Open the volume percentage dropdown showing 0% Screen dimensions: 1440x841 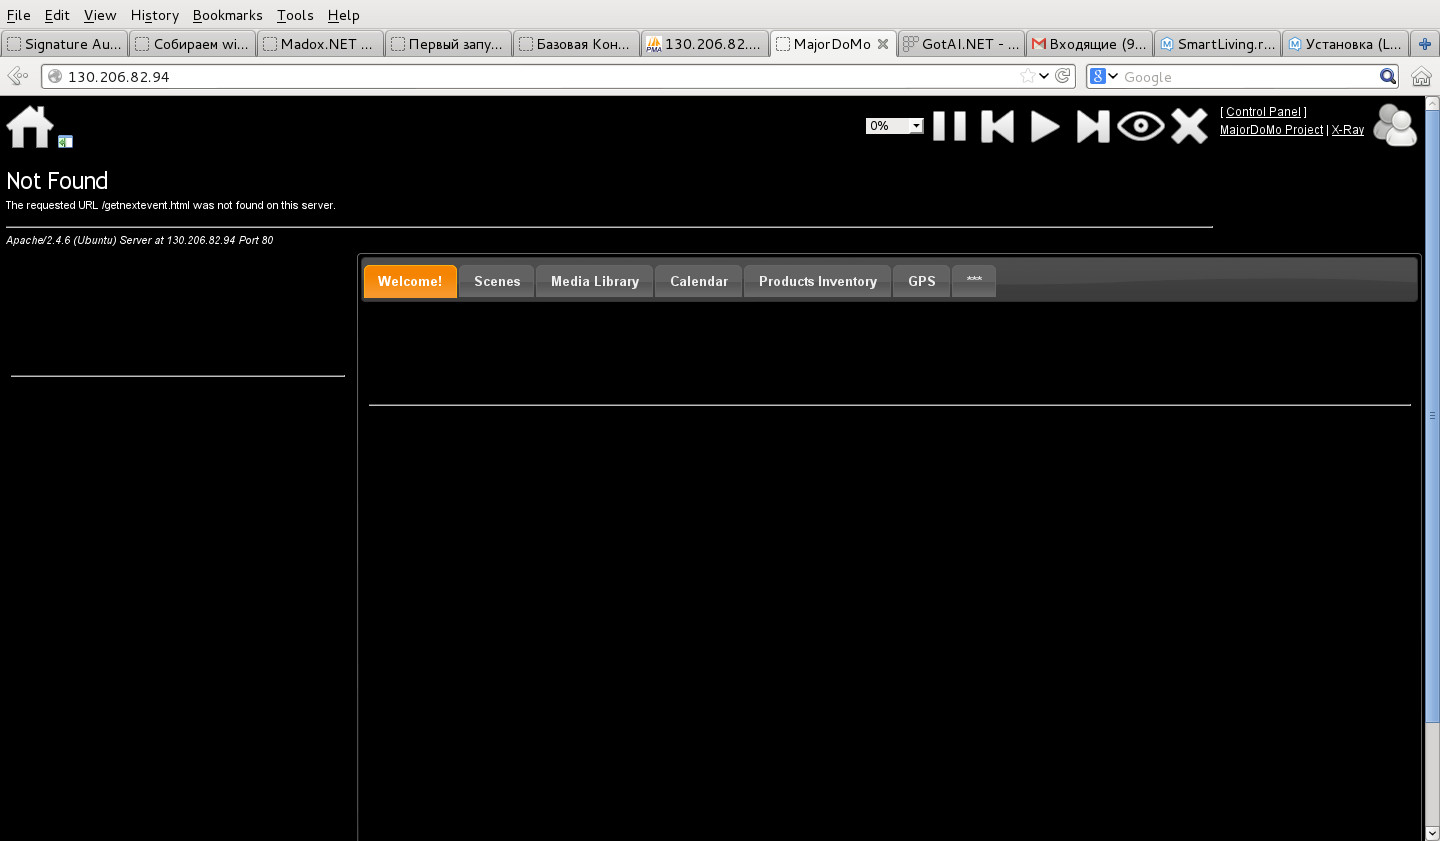895,126
